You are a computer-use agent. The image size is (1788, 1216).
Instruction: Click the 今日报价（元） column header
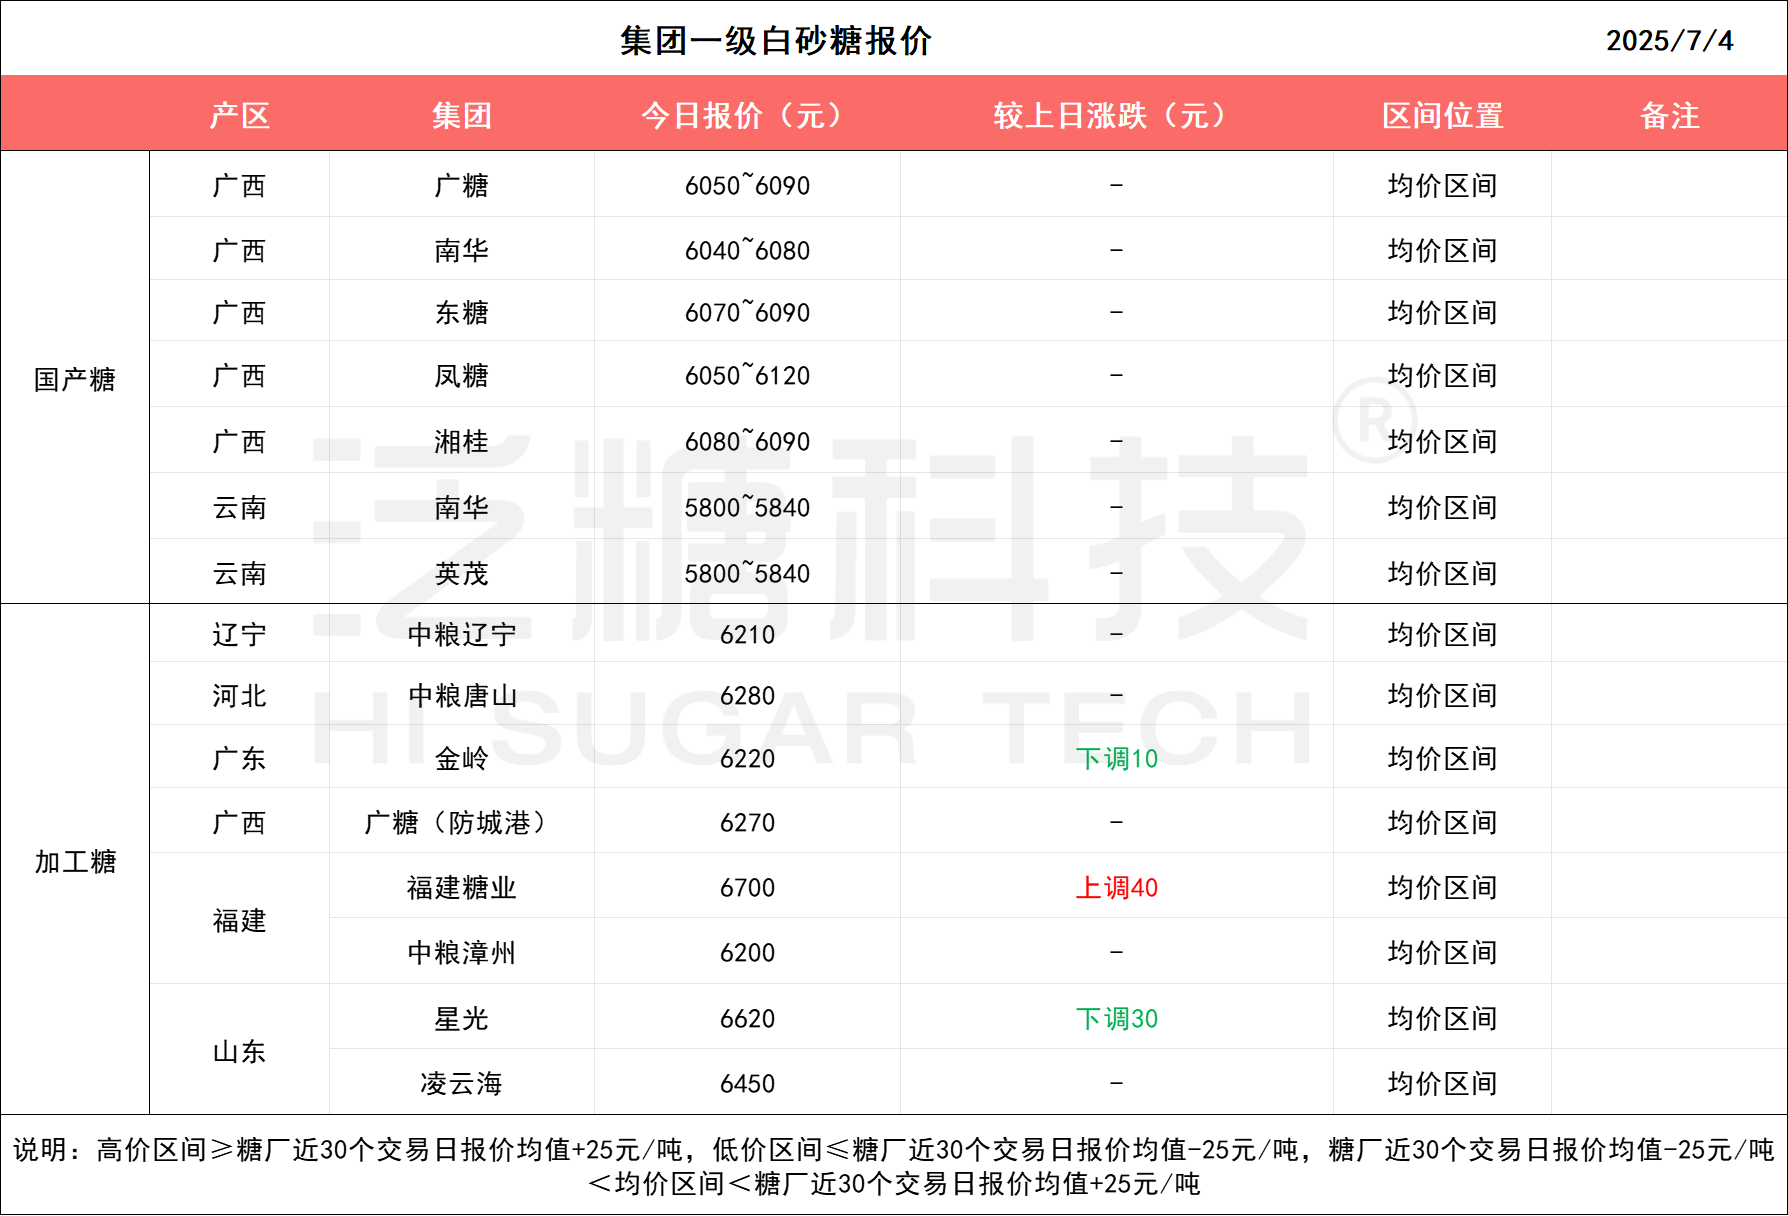(x=747, y=115)
